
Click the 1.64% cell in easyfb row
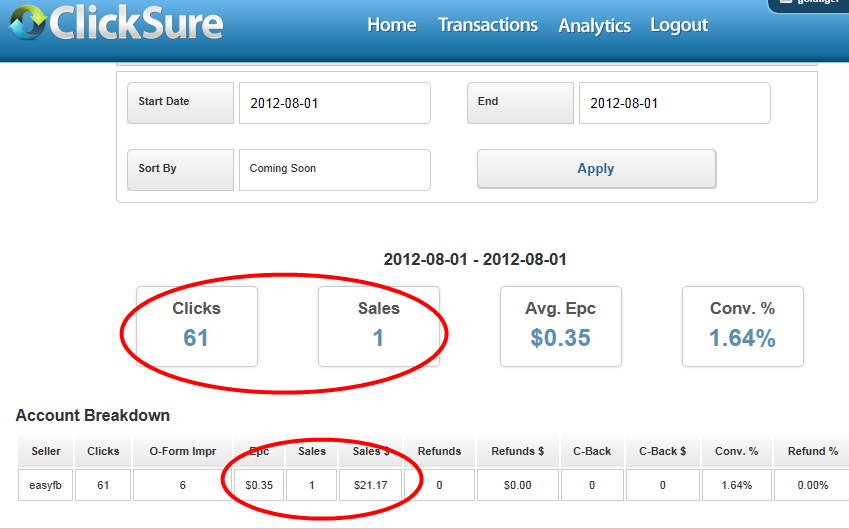pyautogui.click(x=736, y=485)
